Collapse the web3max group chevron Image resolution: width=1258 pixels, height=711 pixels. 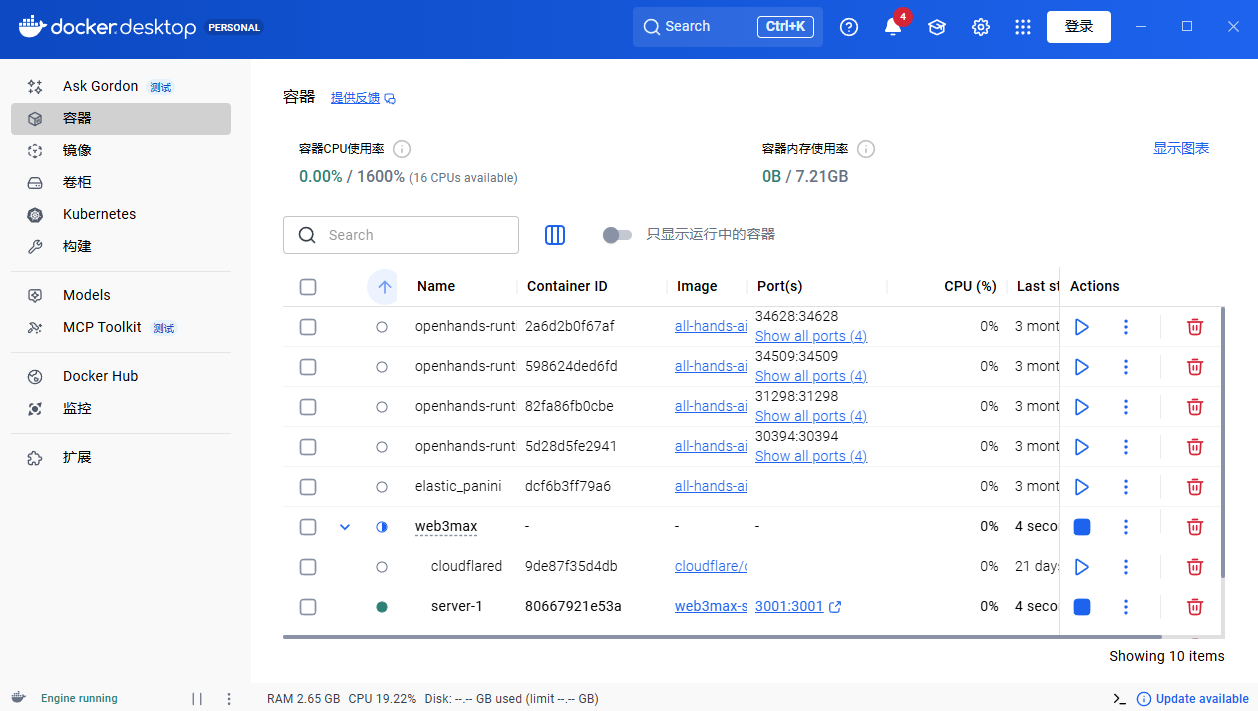pyautogui.click(x=345, y=527)
